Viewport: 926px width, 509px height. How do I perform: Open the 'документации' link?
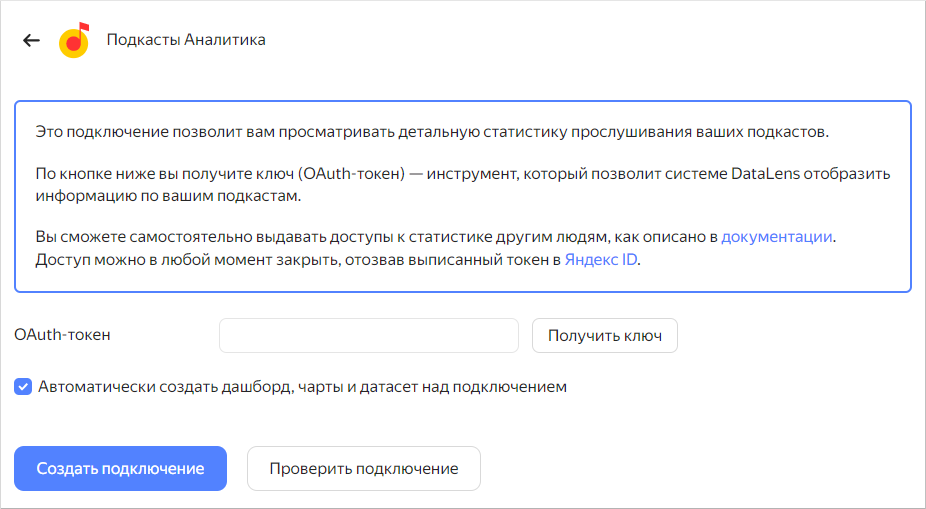pos(776,237)
